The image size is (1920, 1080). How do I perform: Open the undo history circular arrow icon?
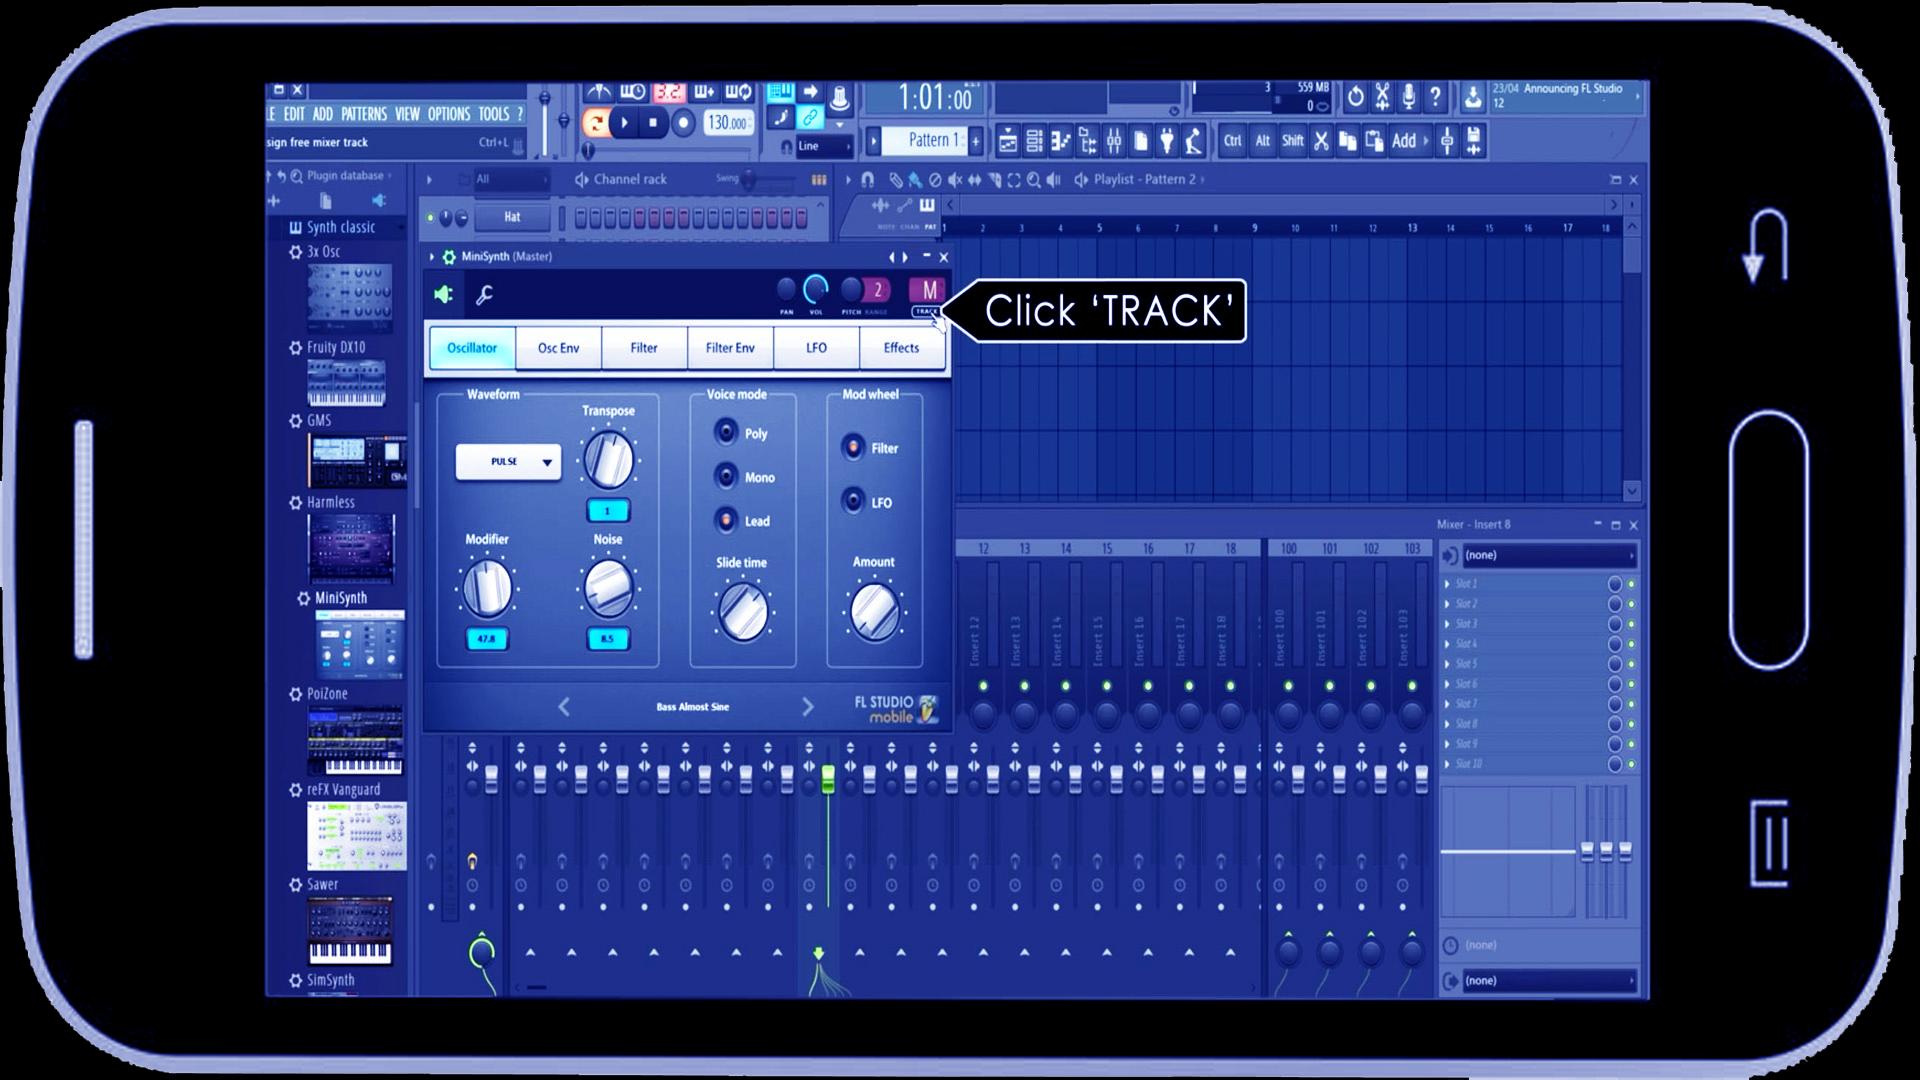[1356, 97]
